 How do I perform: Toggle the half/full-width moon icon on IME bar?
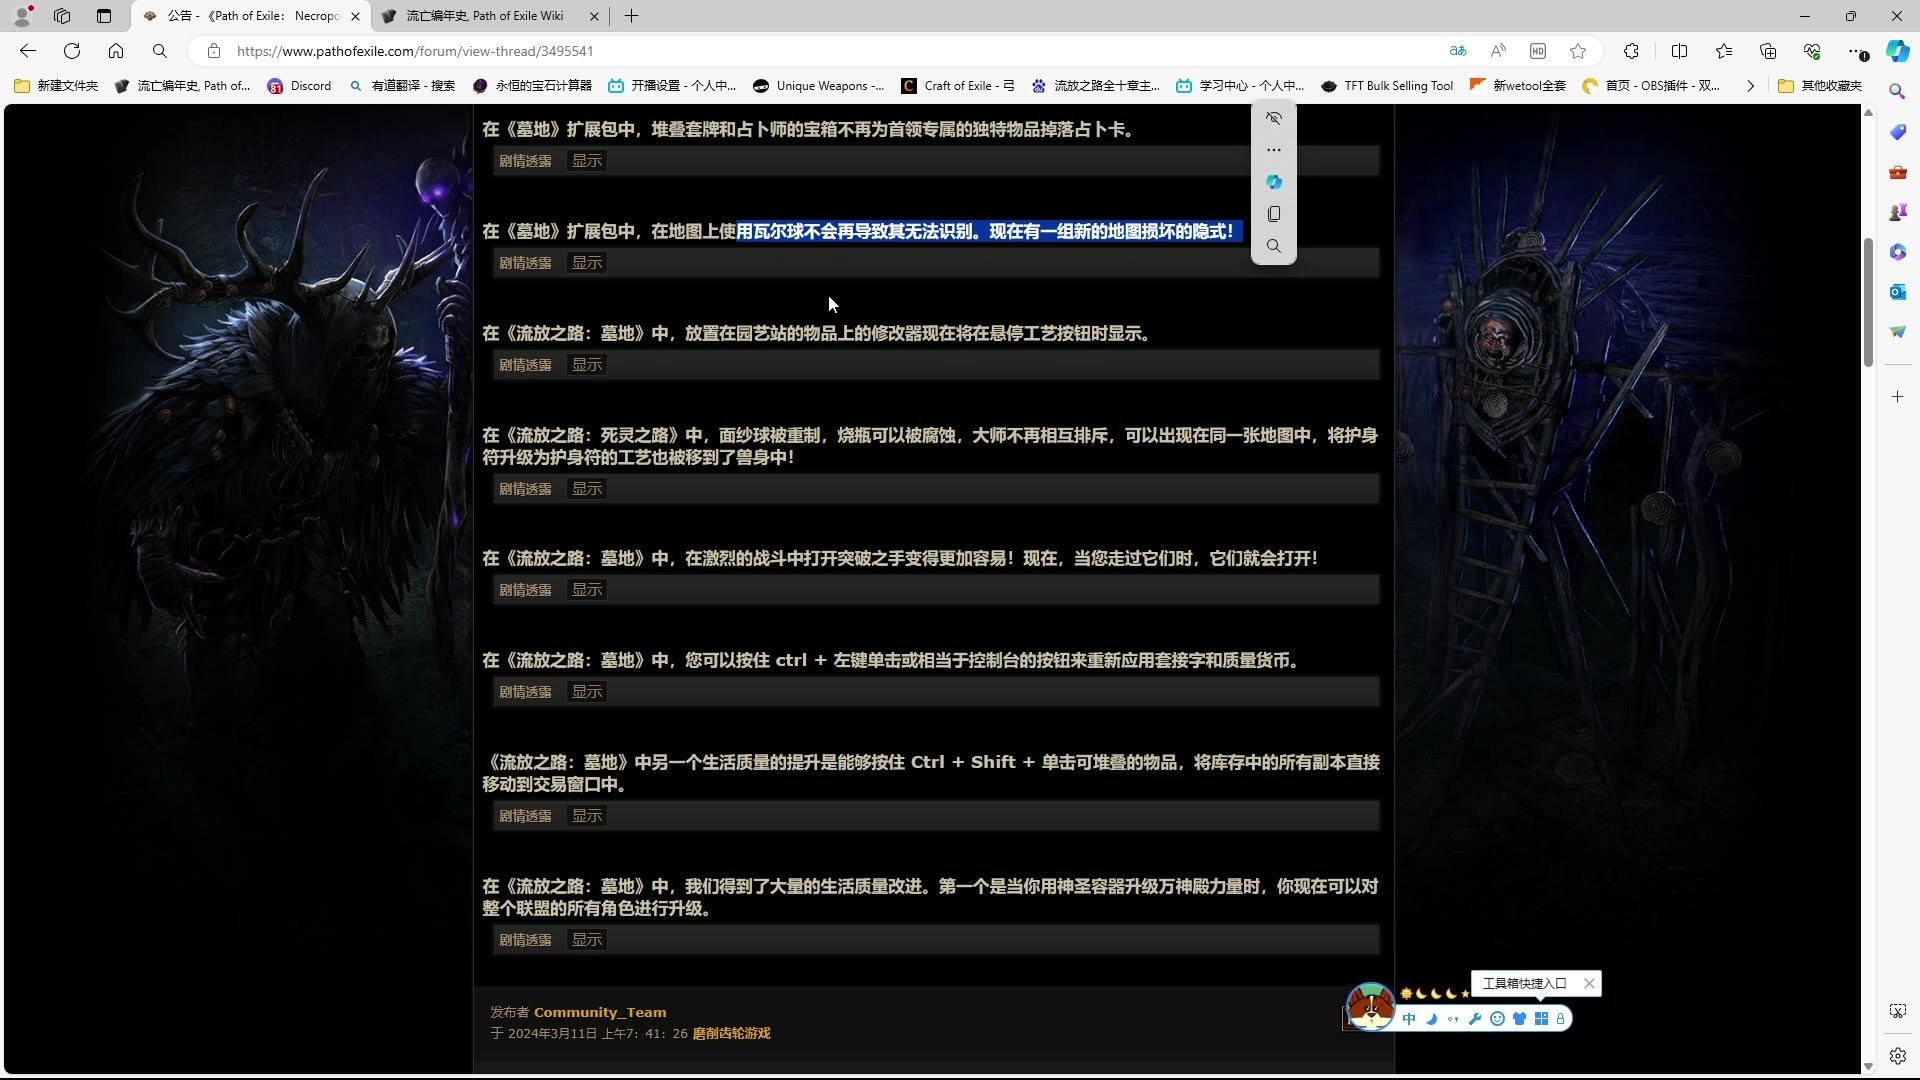coord(1431,1019)
